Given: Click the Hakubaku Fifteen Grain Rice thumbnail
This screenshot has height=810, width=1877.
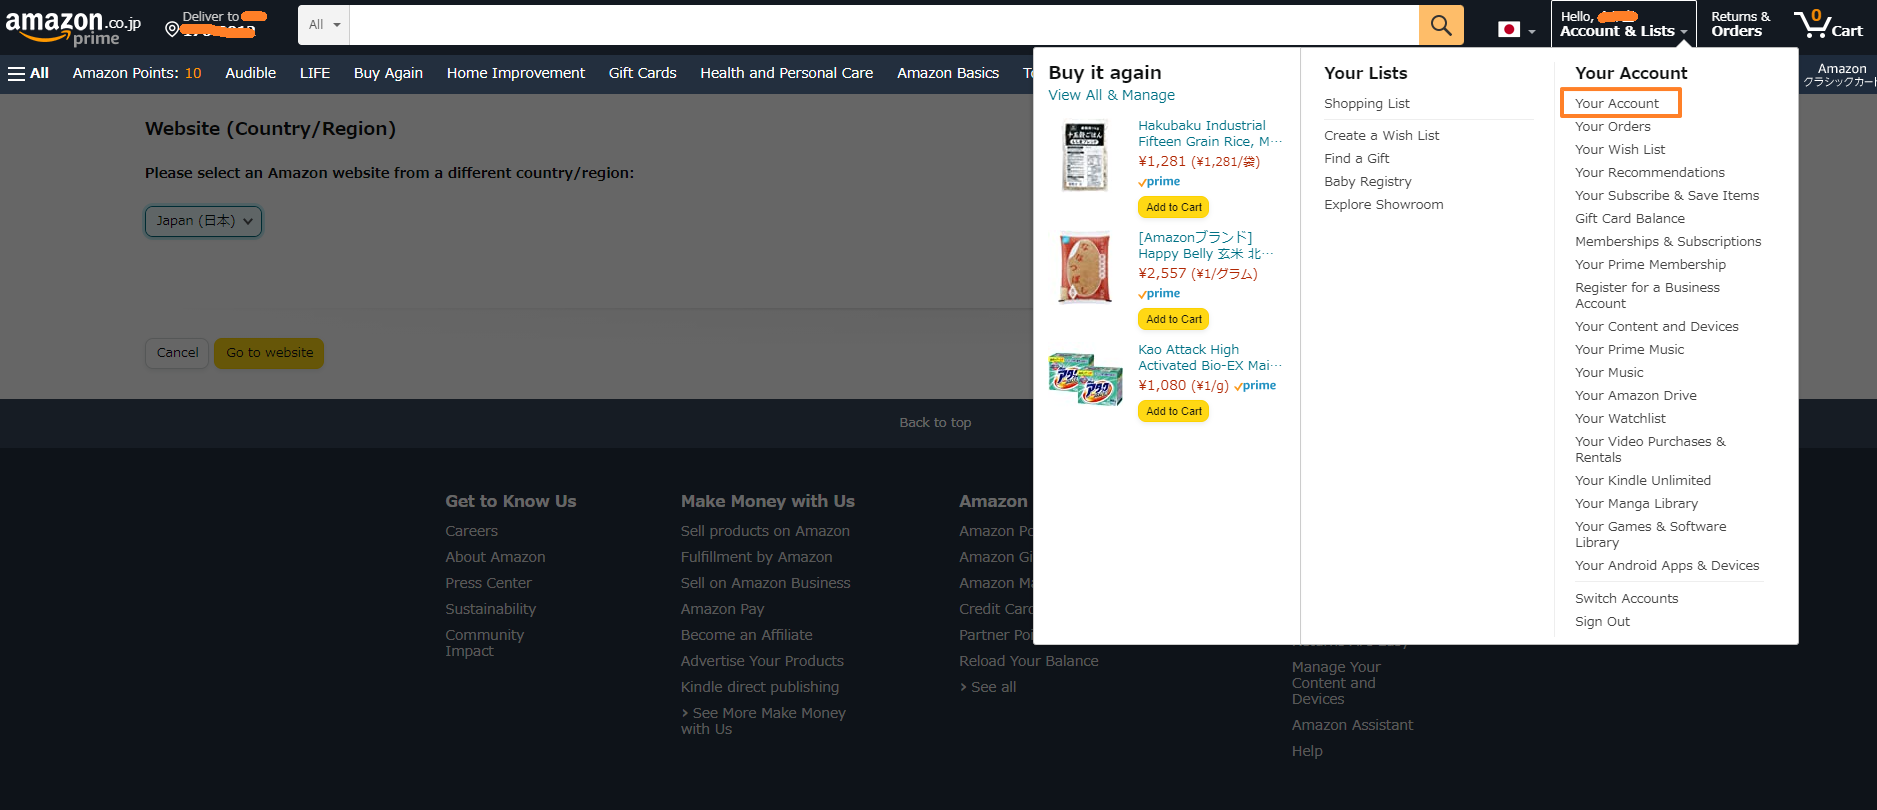Looking at the screenshot, I should pos(1085,156).
